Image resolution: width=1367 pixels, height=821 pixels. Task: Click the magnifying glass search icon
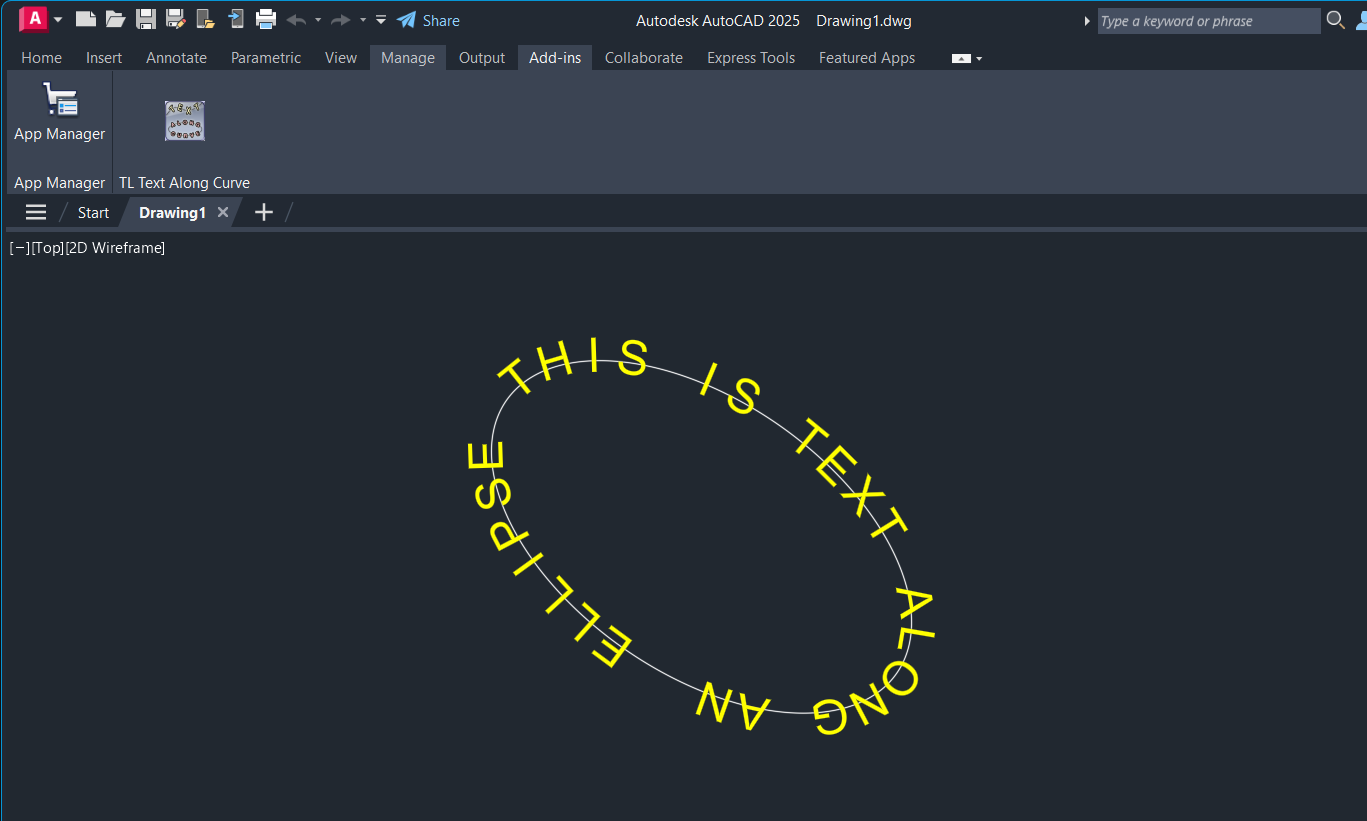(1335, 20)
